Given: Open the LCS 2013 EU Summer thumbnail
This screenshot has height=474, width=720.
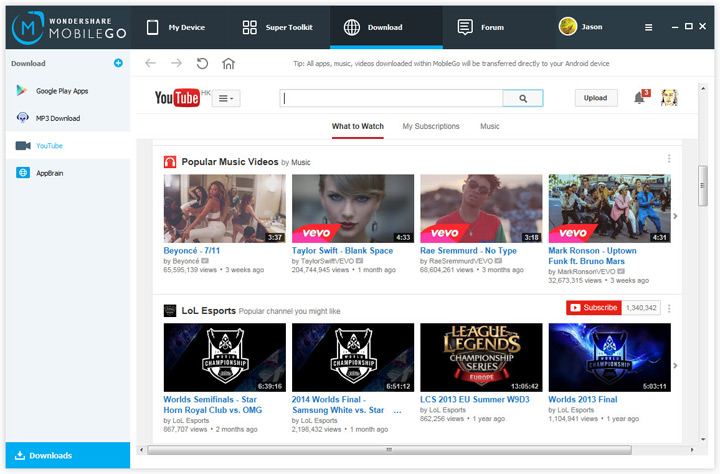Looking at the screenshot, I should click(x=481, y=357).
